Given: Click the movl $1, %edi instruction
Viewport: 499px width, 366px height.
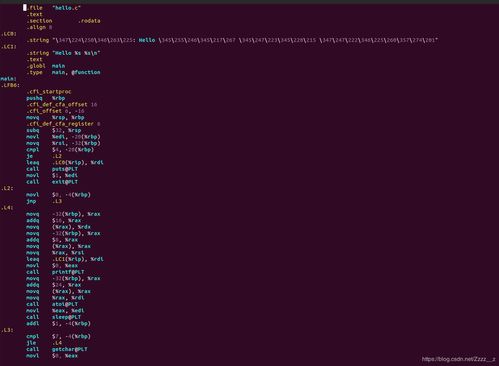Looking at the screenshot, I should click(52, 175).
